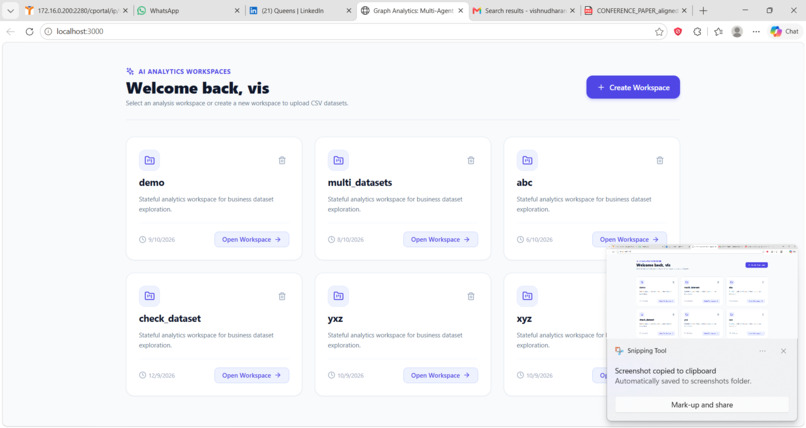Click the 9/10/2026 date on demo card
Viewport: 806px width, 428px height.
161,239
